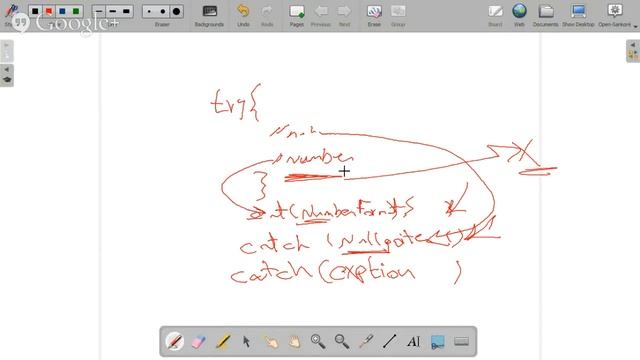Switch to Web mode
This screenshot has height=360, width=640.
[x=519, y=15]
